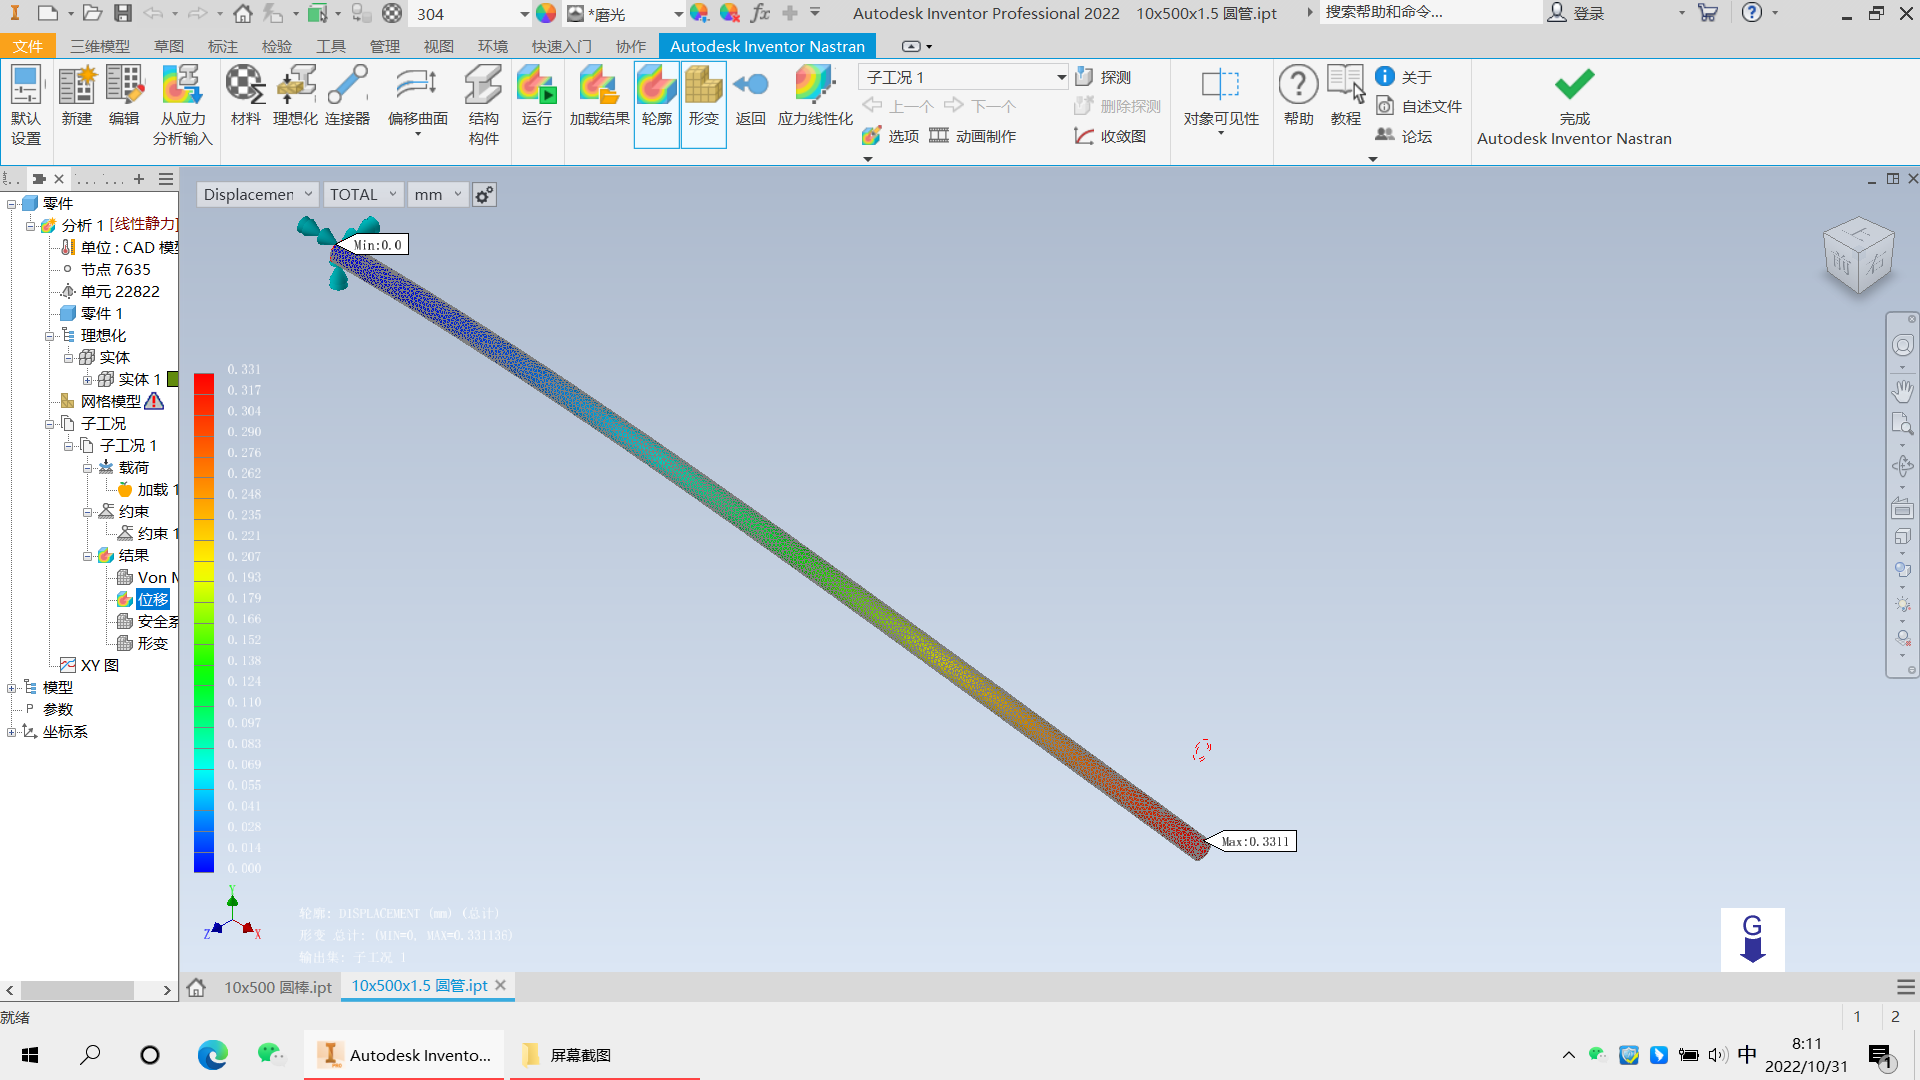
Task: Open the TOTAL component dropdown
Action: pyautogui.click(x=364, y=194)
